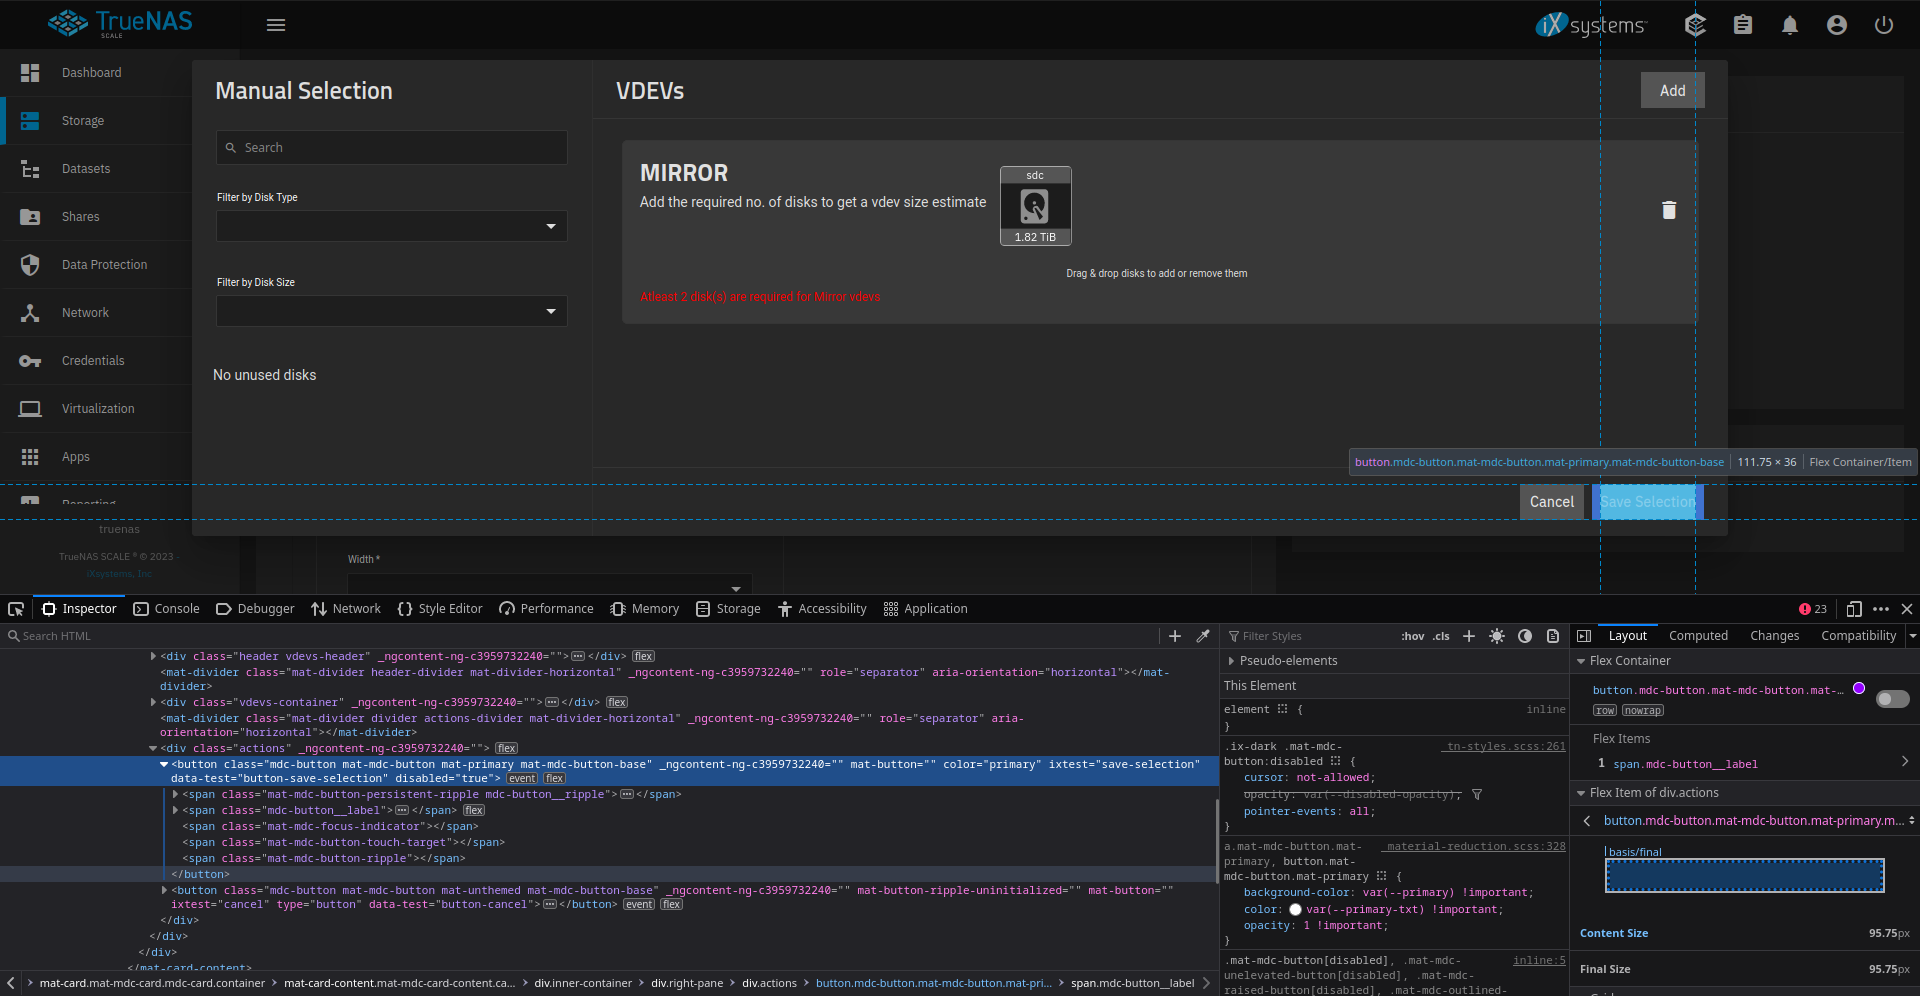
Task: Switch to the Inspector devtools tab
Action: click(x=79, y=609)
